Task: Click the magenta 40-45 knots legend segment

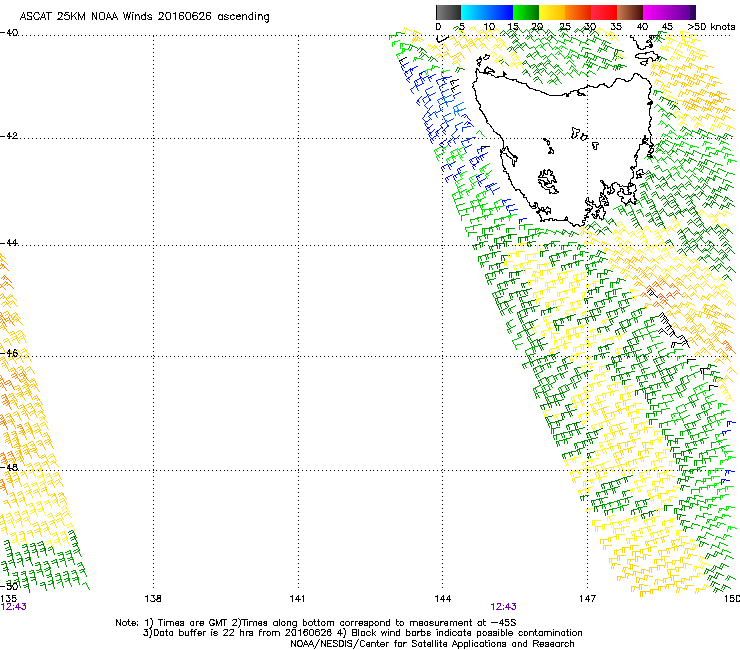Action: pyautogui.click(x=656, y=12)
